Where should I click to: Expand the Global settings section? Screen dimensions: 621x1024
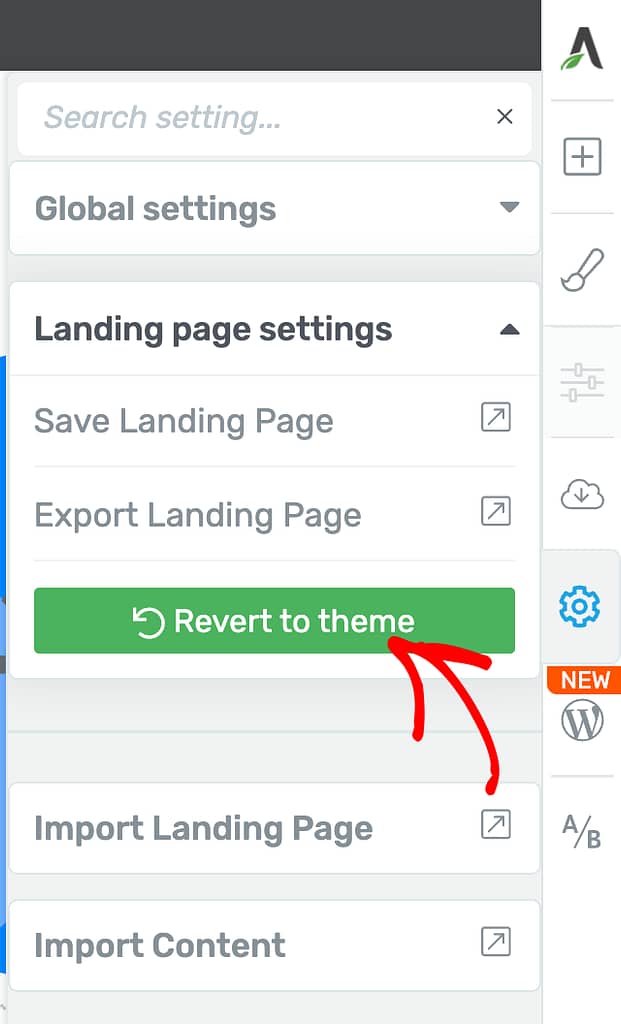click(274, 208)
